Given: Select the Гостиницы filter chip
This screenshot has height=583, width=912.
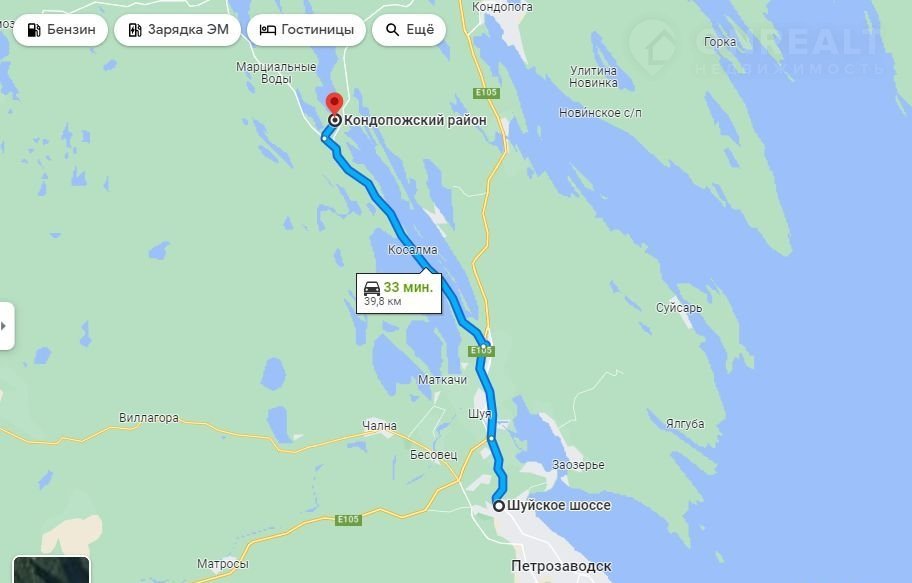Looking at the screenshot, I should [x=307, y=30].
